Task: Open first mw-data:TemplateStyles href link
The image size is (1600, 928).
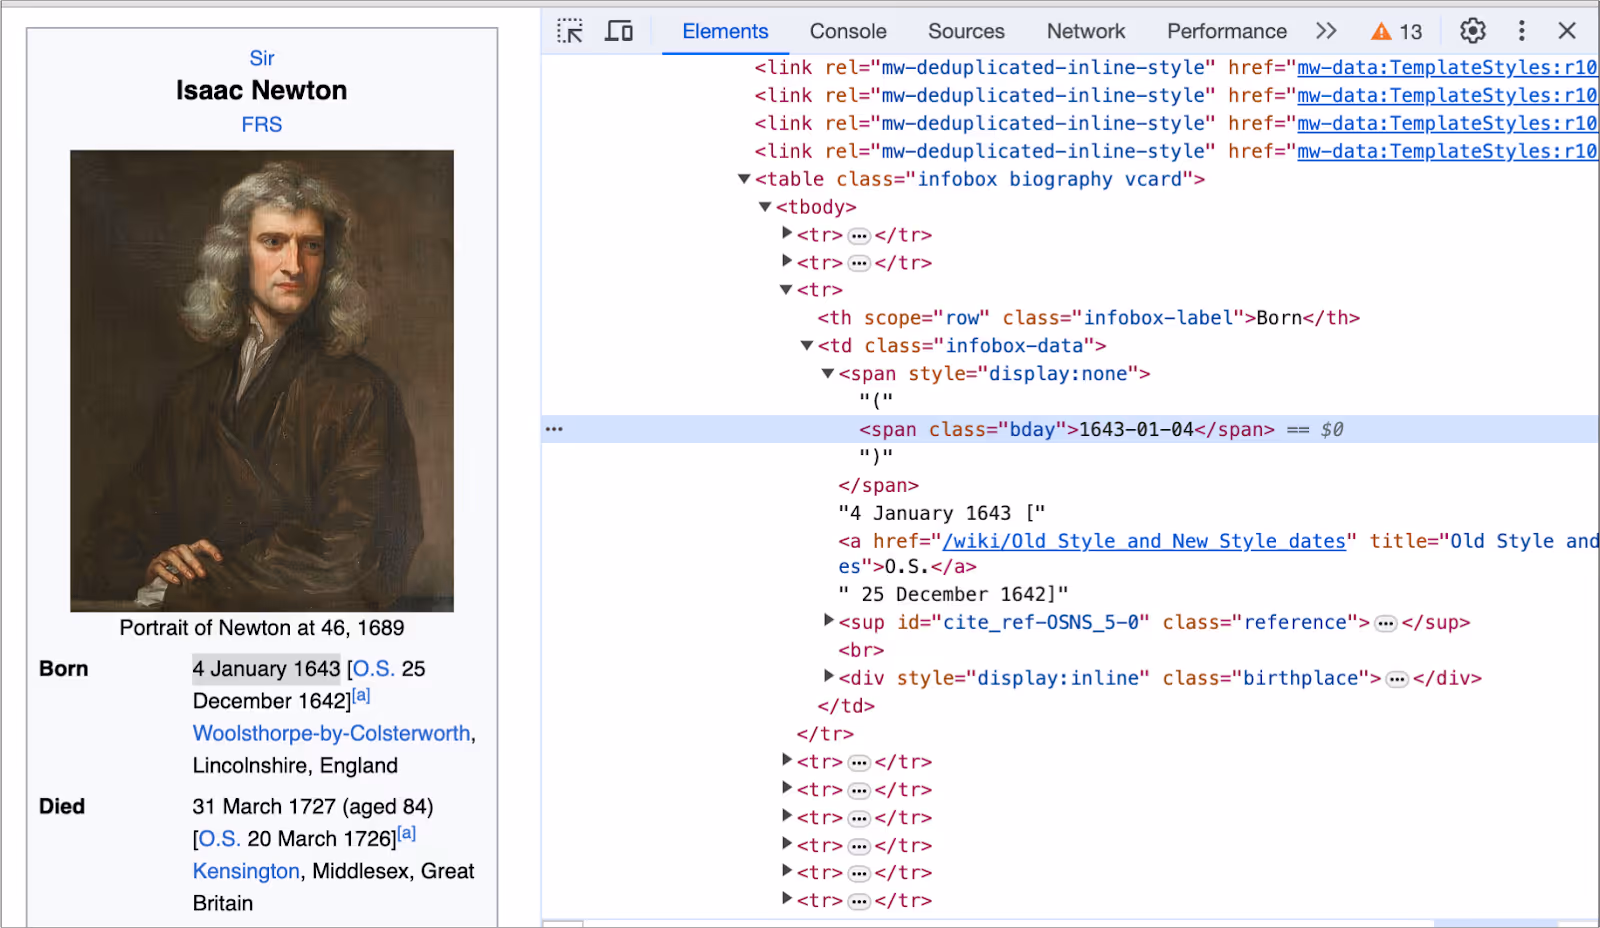Action: [x=1447, y=67]
